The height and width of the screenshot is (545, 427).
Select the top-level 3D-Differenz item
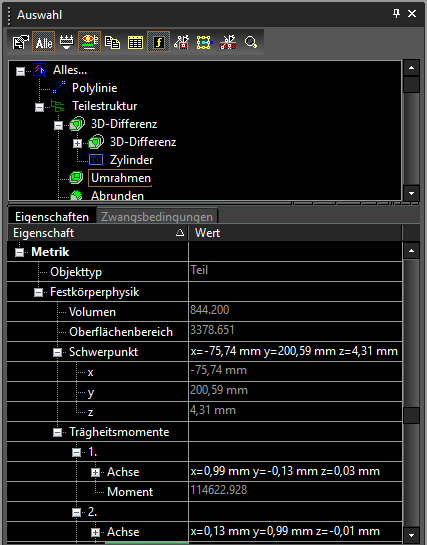click(x=124, y=124)
